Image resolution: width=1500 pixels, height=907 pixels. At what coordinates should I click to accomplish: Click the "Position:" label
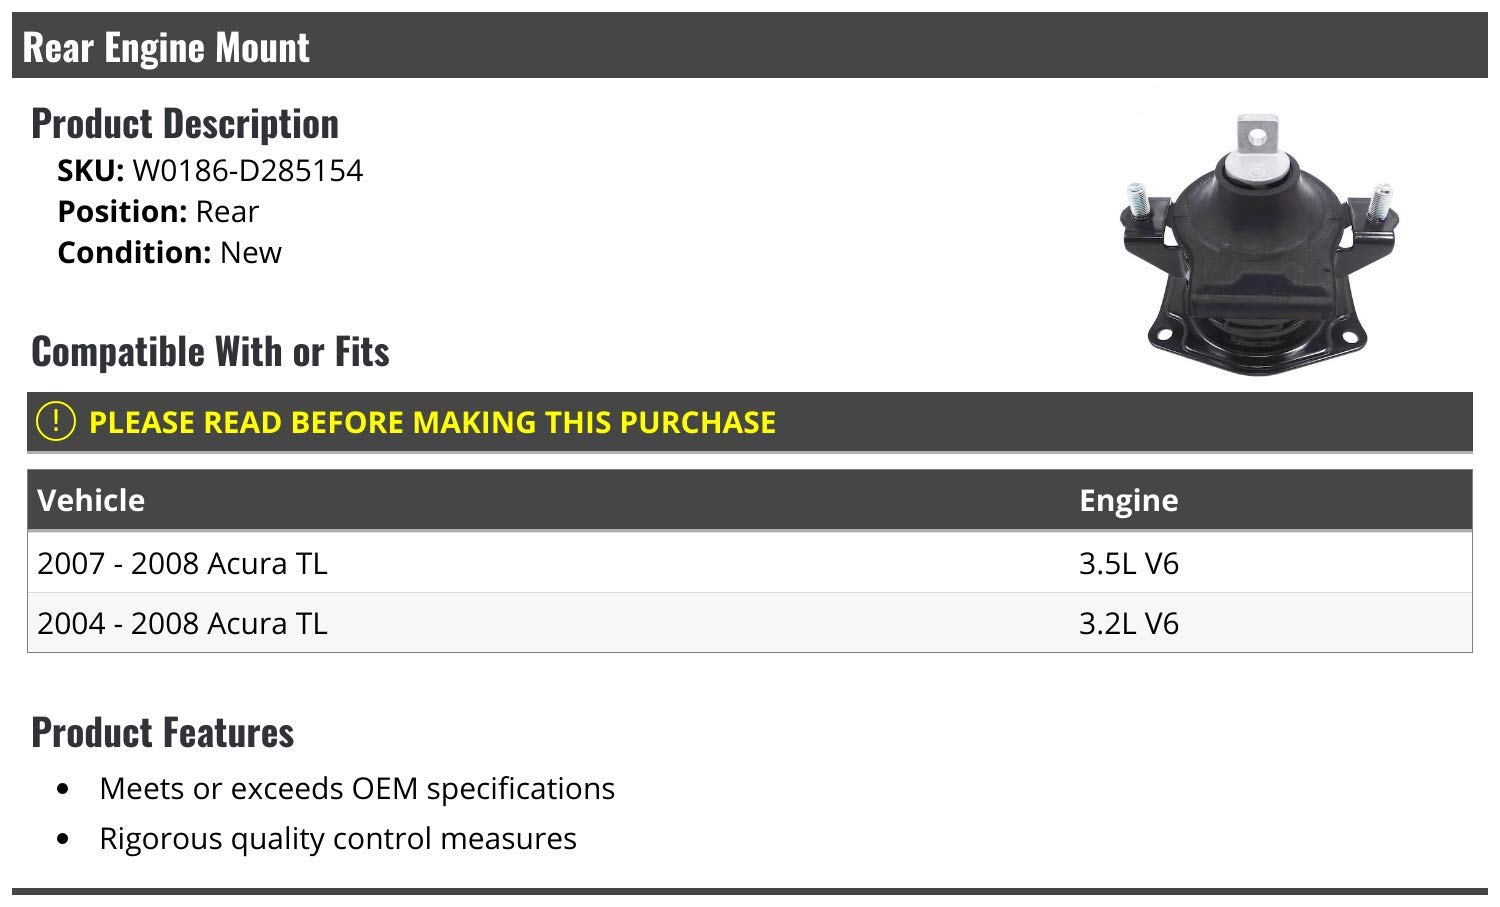pyautogui.click(x=122, y=212)
